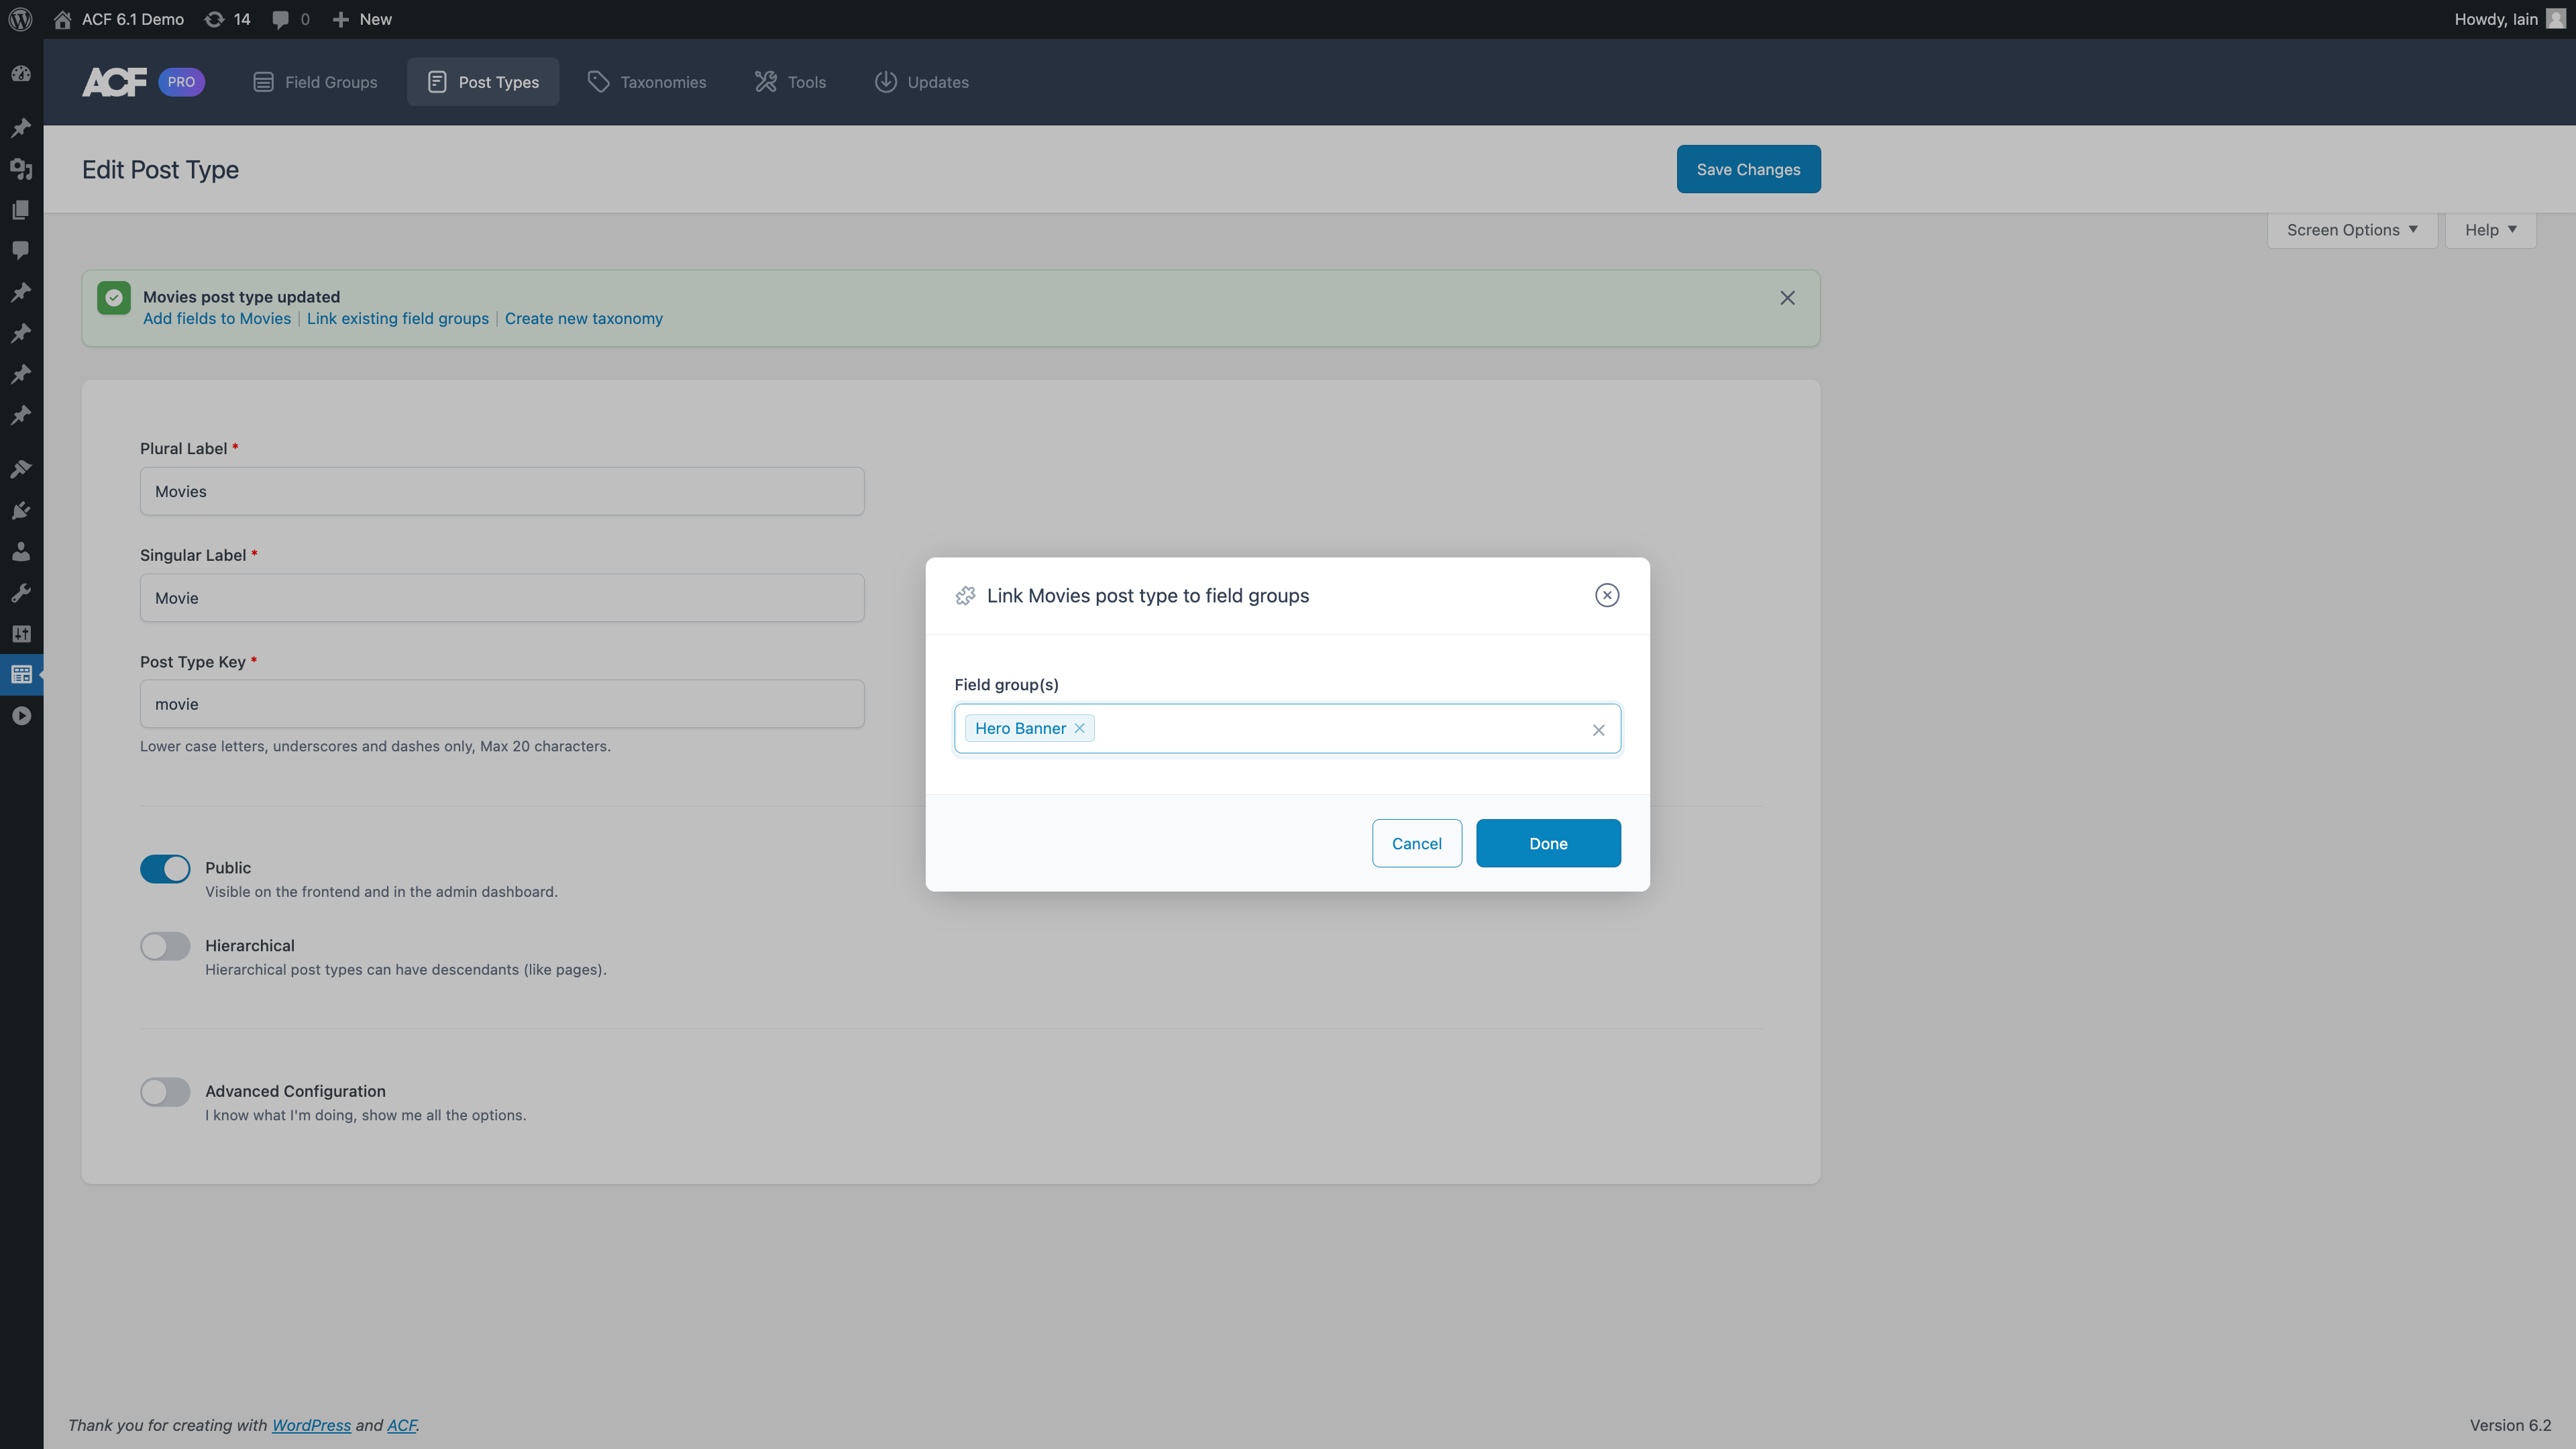The width and height of the screenshot is (2576, 1449).
Task: Open the Plugins plug icon in sidebar
Action: (21, 510)
